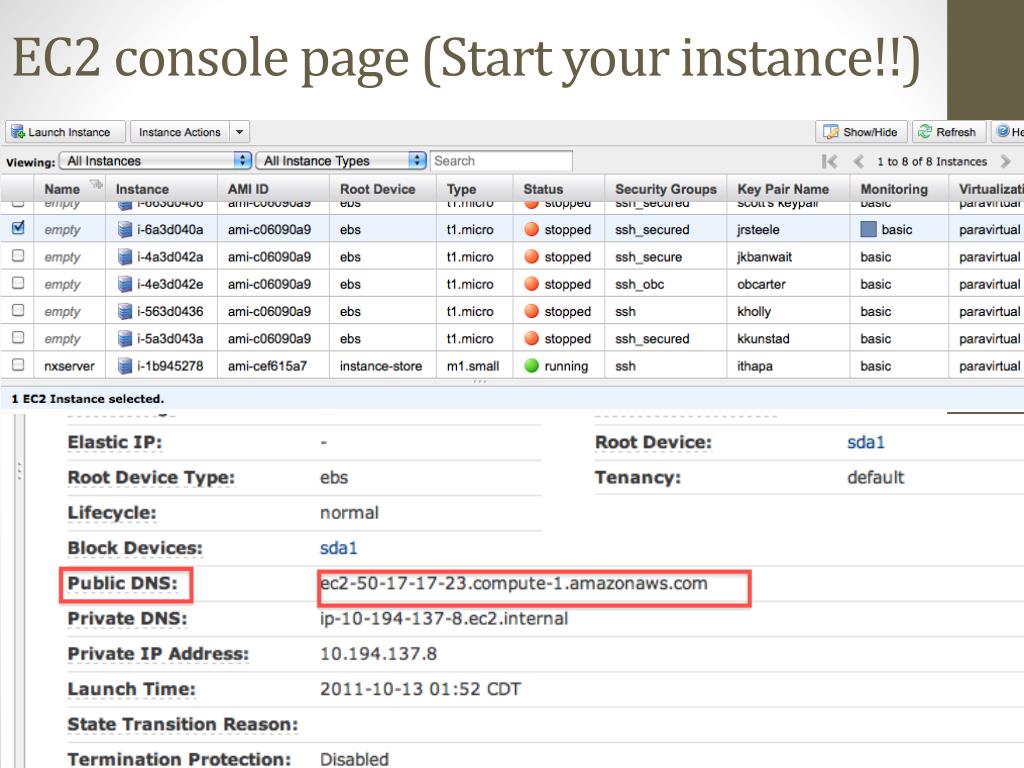1024x768 pixels.
Task: Click server icon for i-4e3d042e
Action: pyautogui.click(x=125, y=284)
